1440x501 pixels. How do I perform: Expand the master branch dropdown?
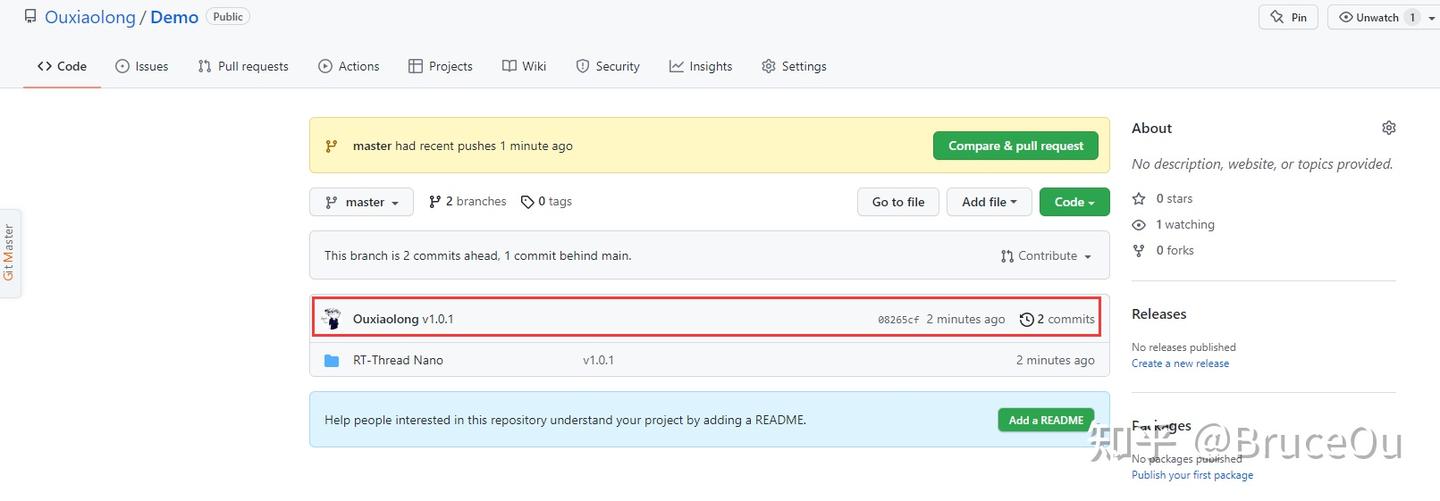point(361,202)
